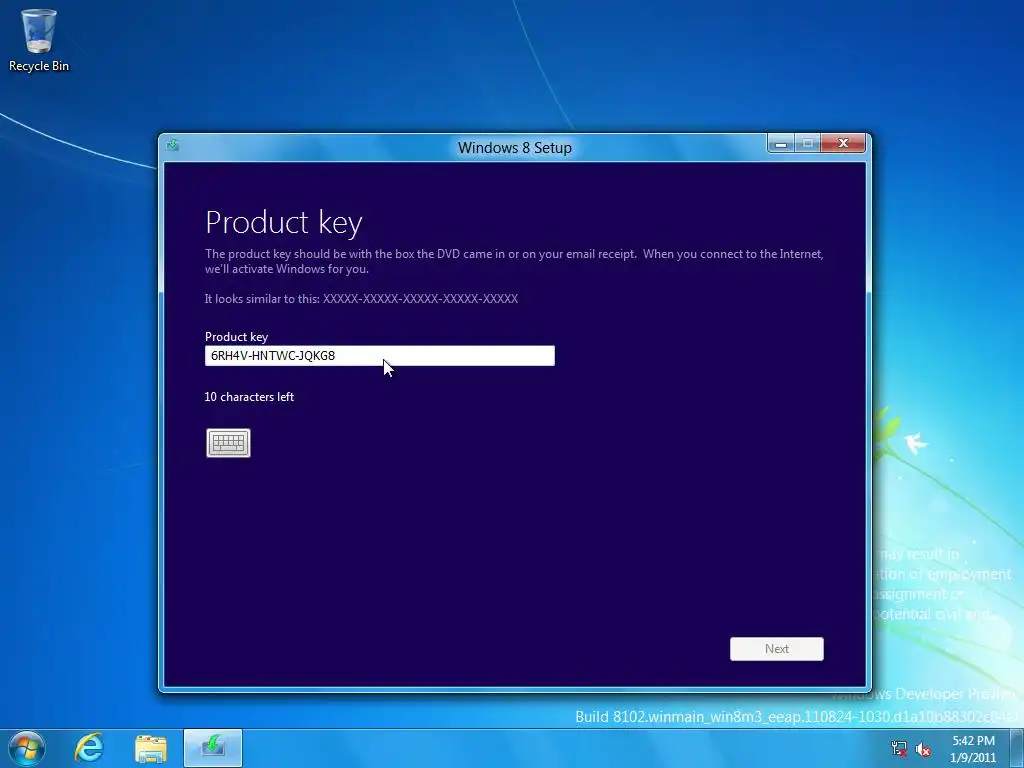Click the muted volume tray icon

(923, 749)
